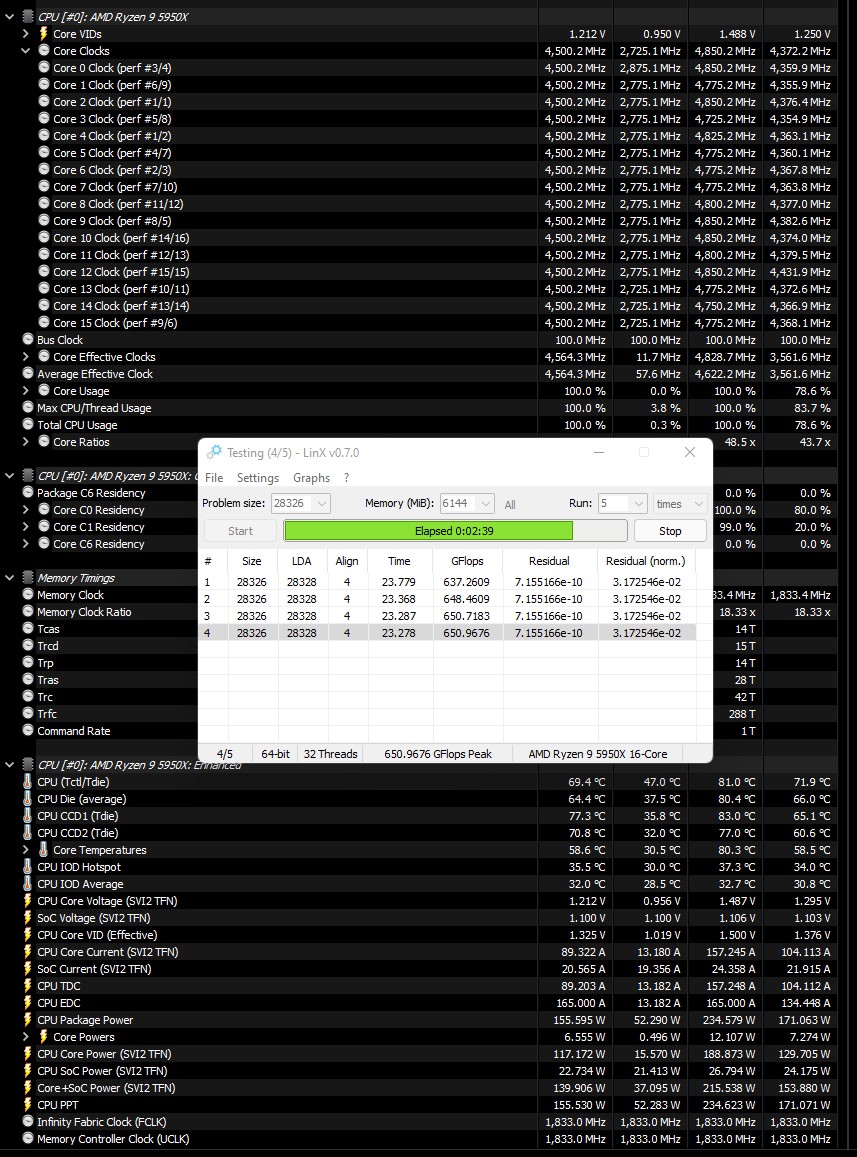Open the Run count dropdown in LinX
This screenshot has height=1157, width=857.
pos(639,503)
